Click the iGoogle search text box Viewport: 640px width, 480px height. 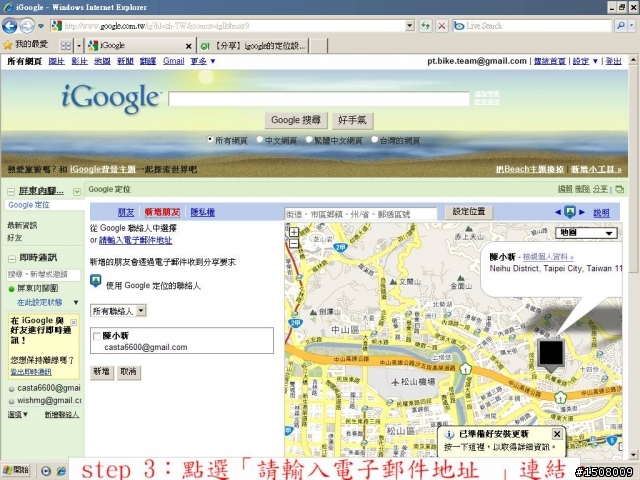319,99
